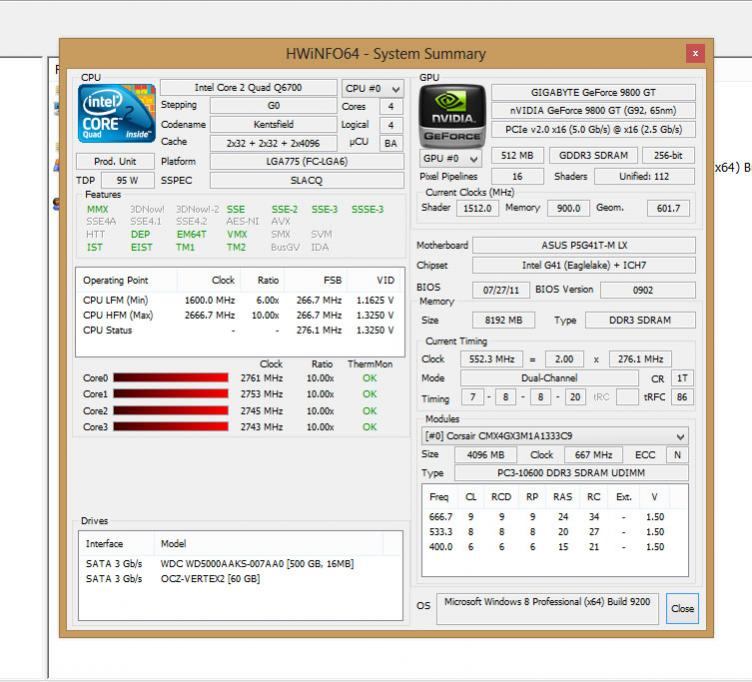The width and height of the screenshot is (752, 682).
Task: Click the VID column header
Action: coord(376,280)
